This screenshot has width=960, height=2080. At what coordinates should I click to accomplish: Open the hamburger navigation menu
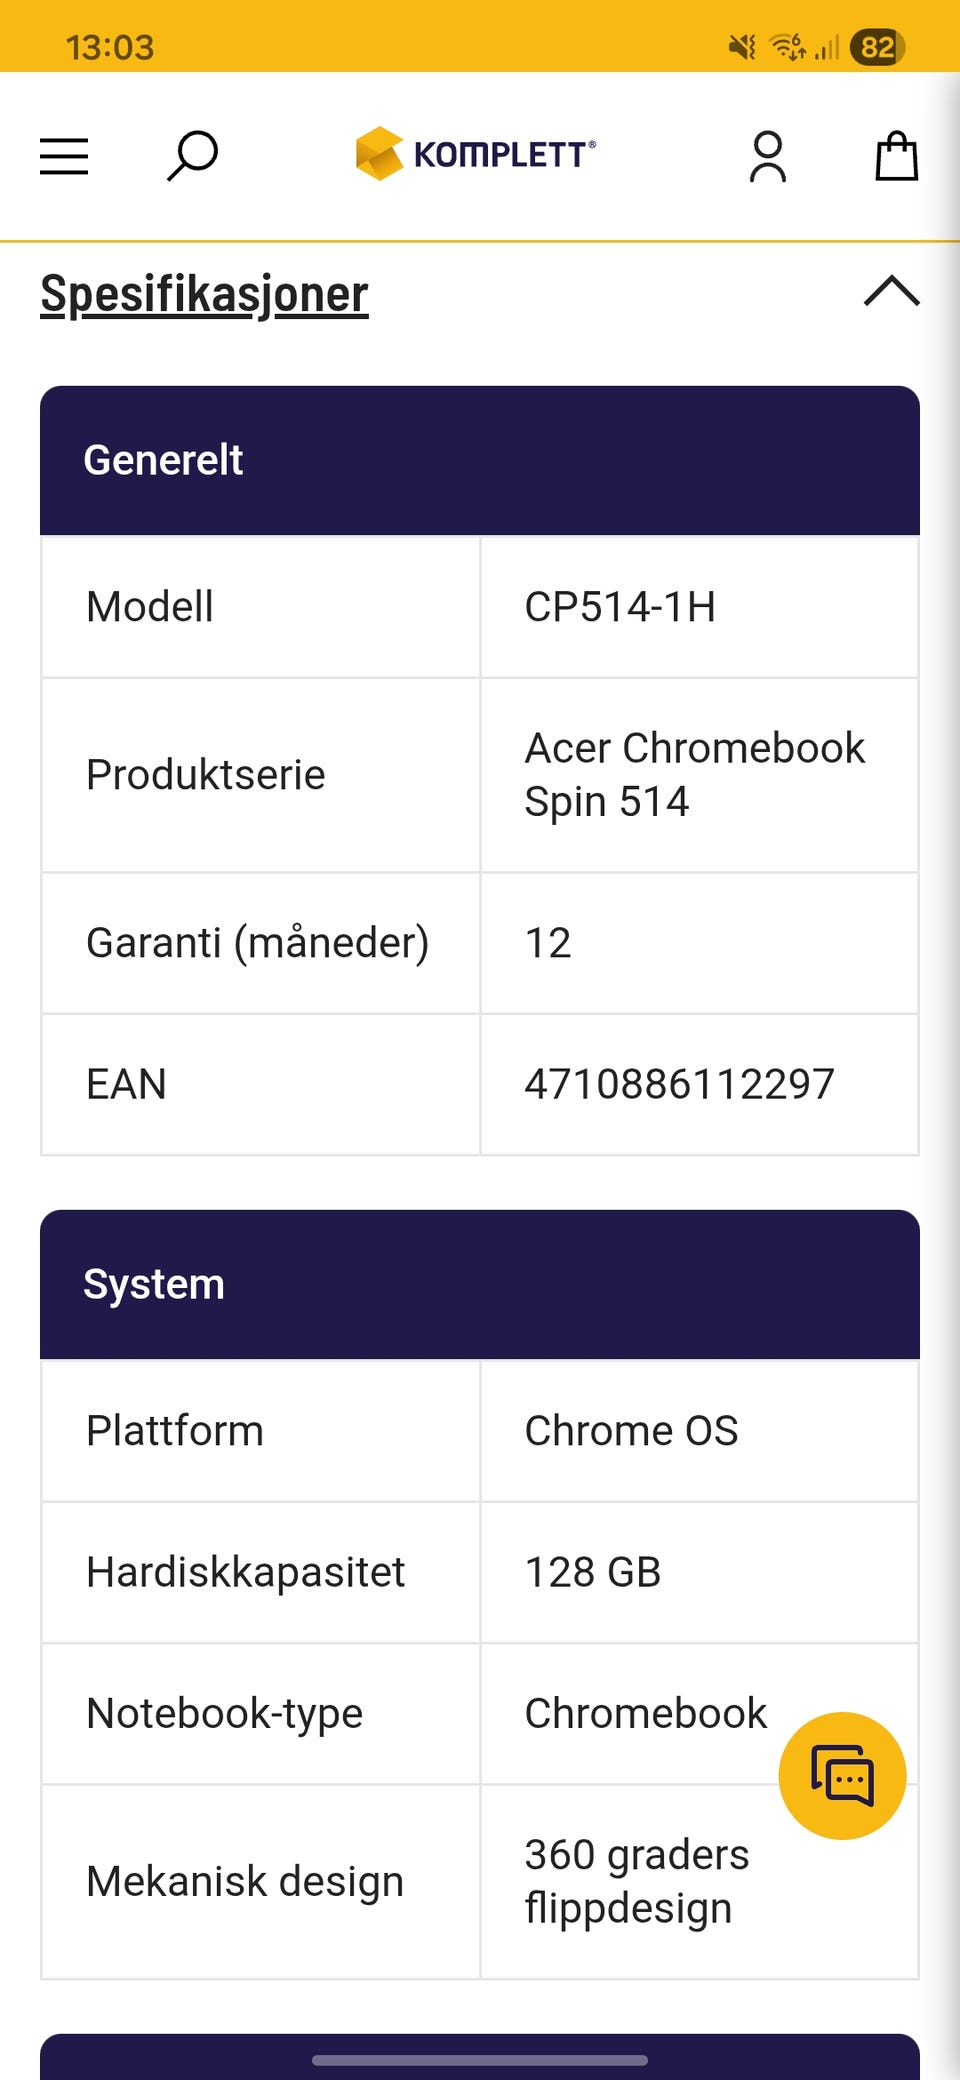coord(64,157)
